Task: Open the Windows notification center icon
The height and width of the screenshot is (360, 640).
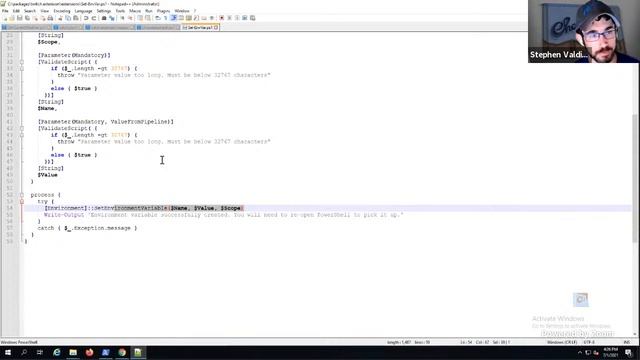Action: [x=629, y=353]
